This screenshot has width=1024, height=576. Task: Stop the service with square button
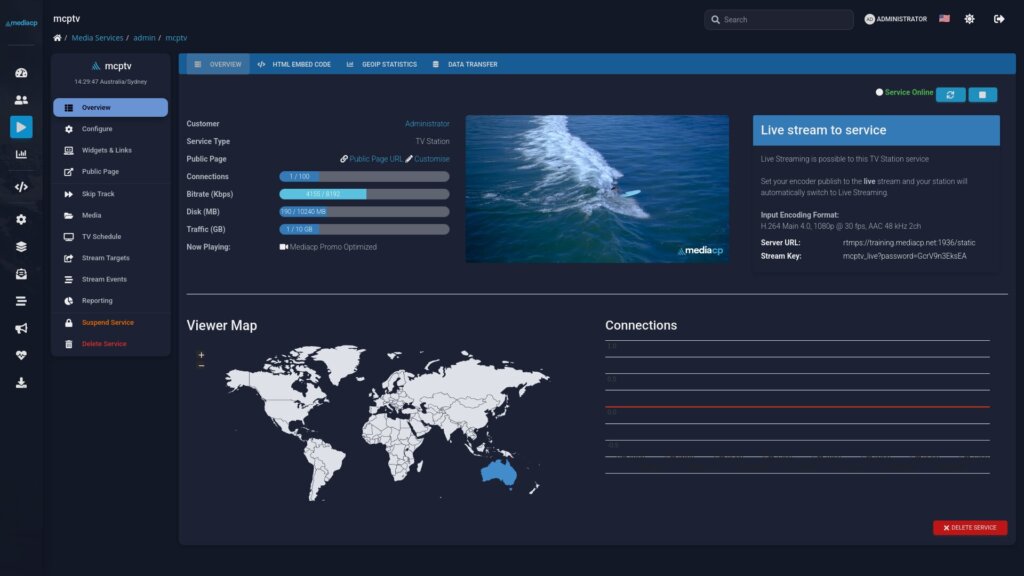click(982, 95)
